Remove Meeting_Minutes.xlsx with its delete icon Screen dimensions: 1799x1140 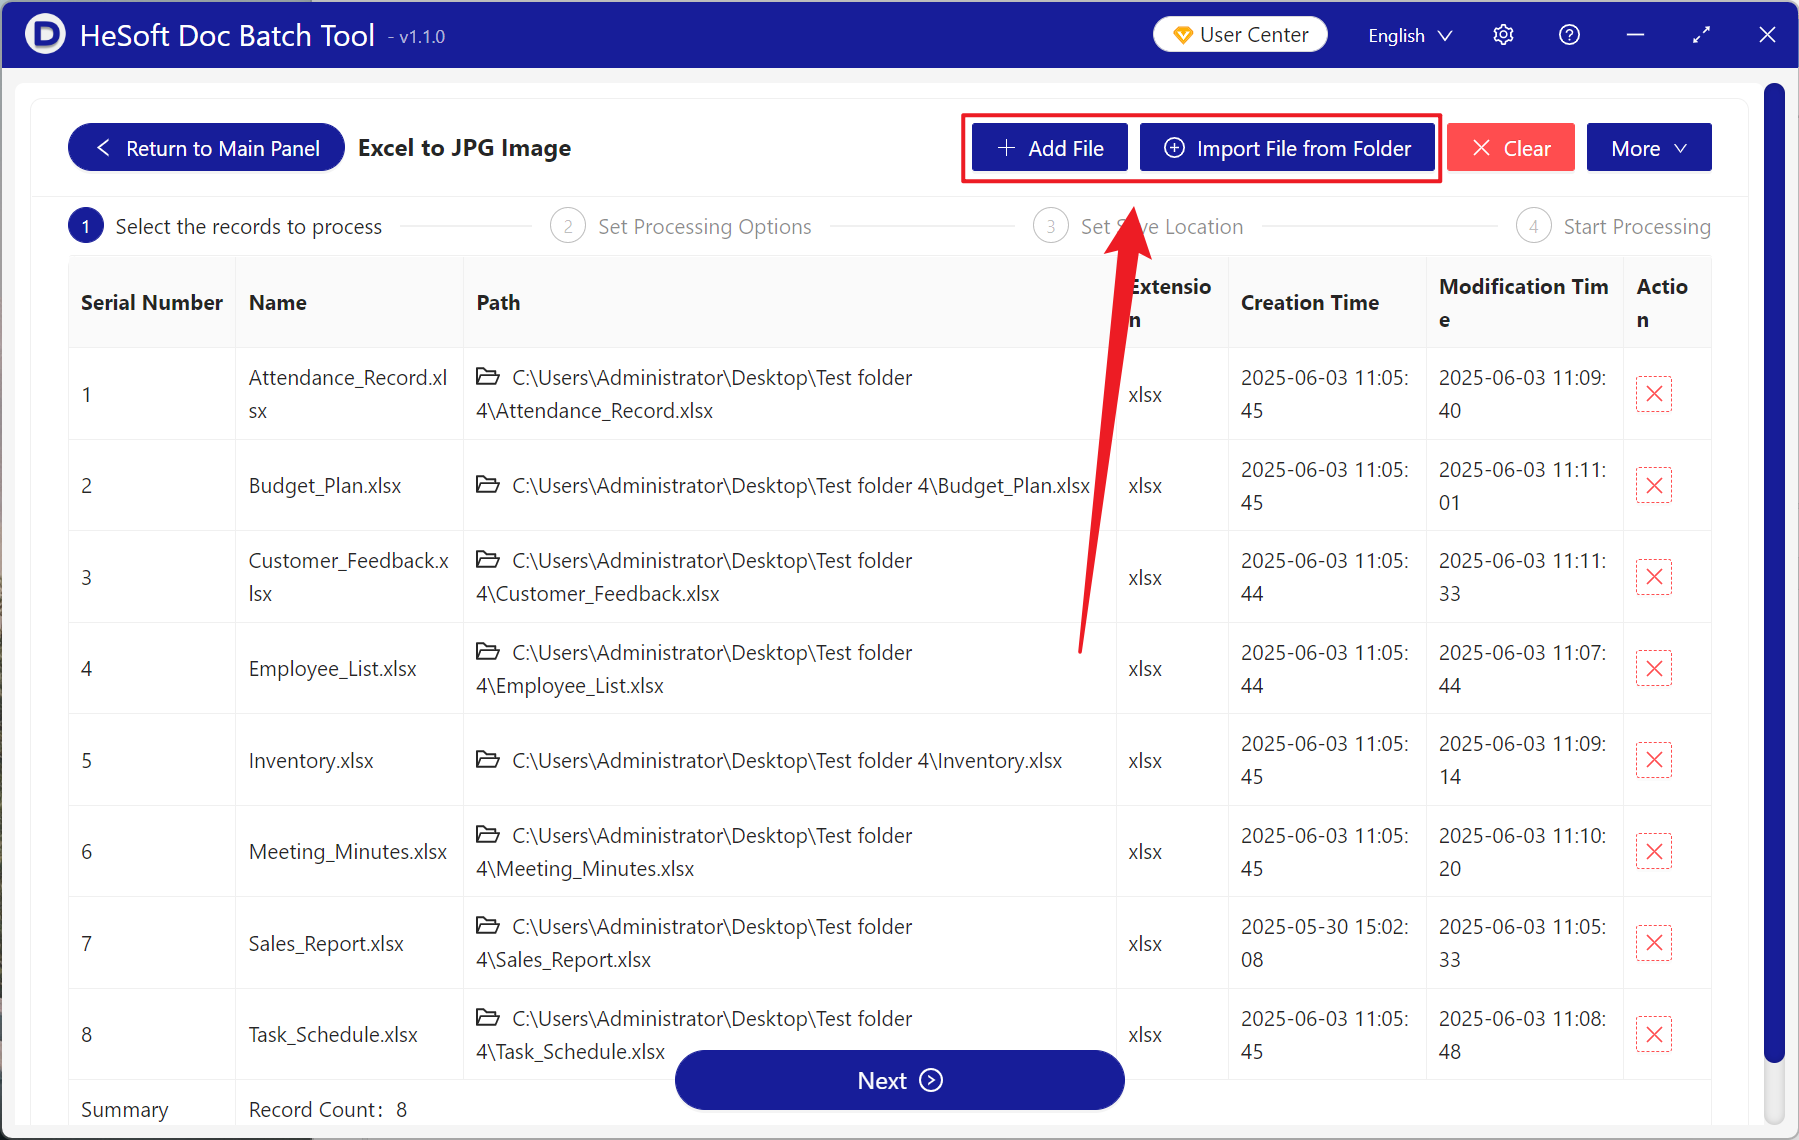(1654, 852)
